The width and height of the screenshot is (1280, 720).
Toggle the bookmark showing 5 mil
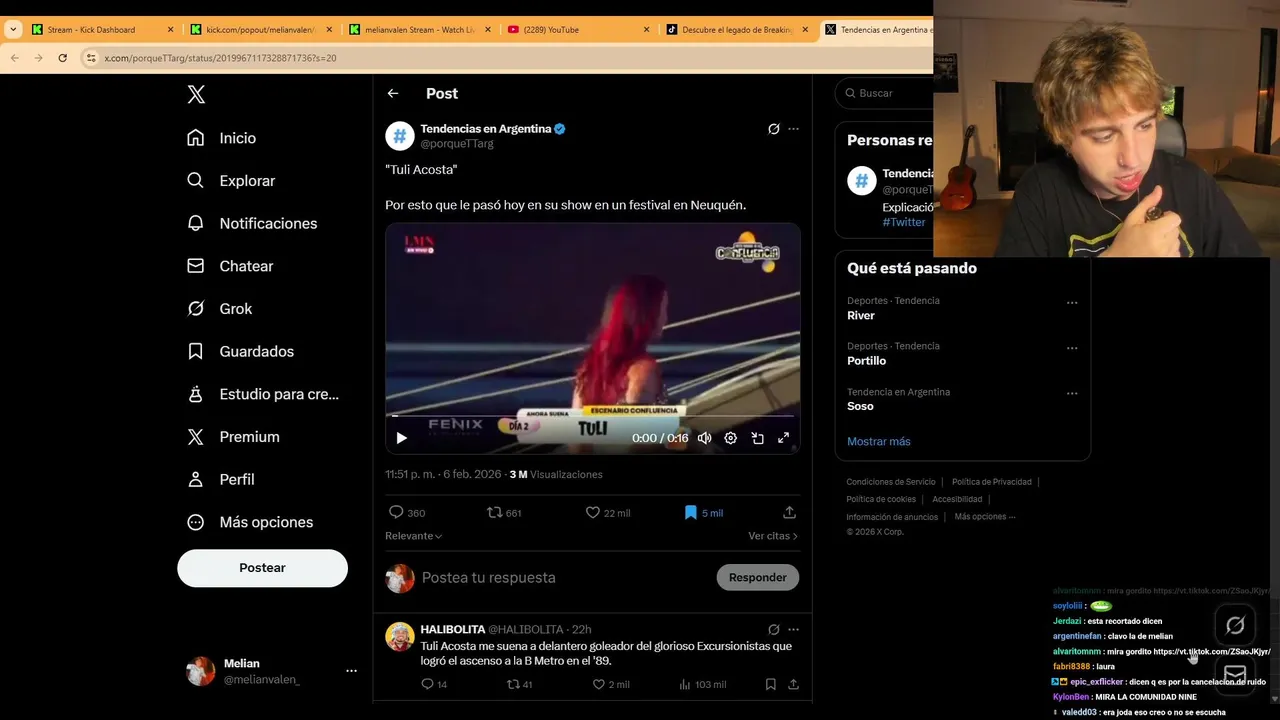(703, 512)
